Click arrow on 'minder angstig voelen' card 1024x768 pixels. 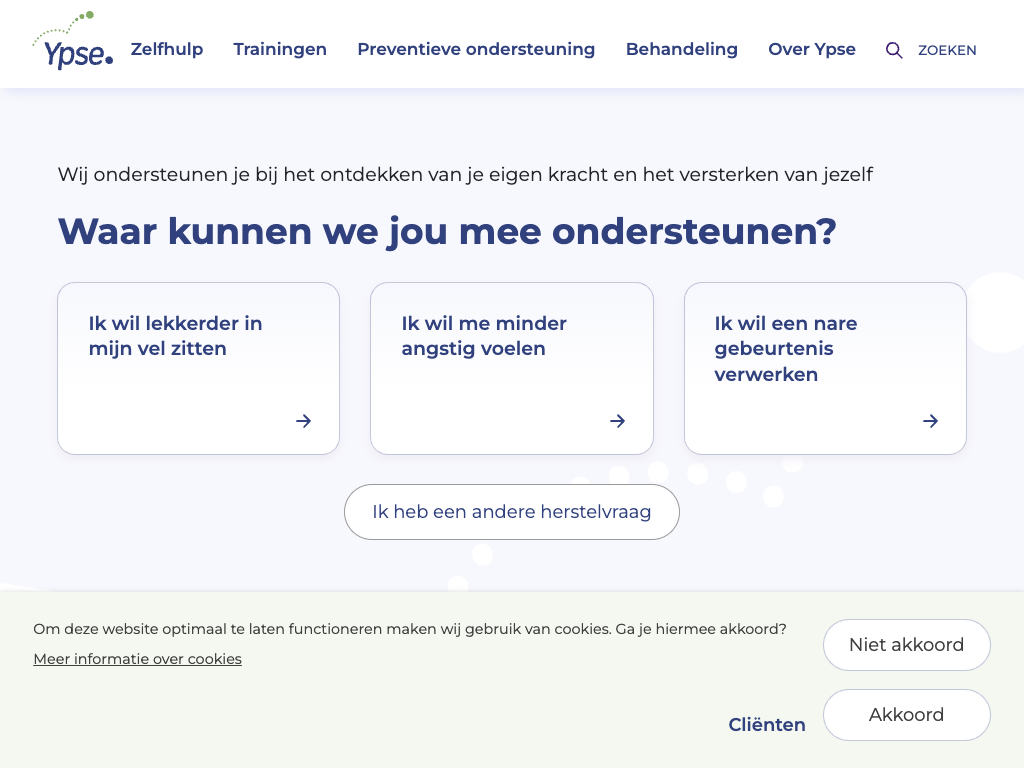point(617,421)
